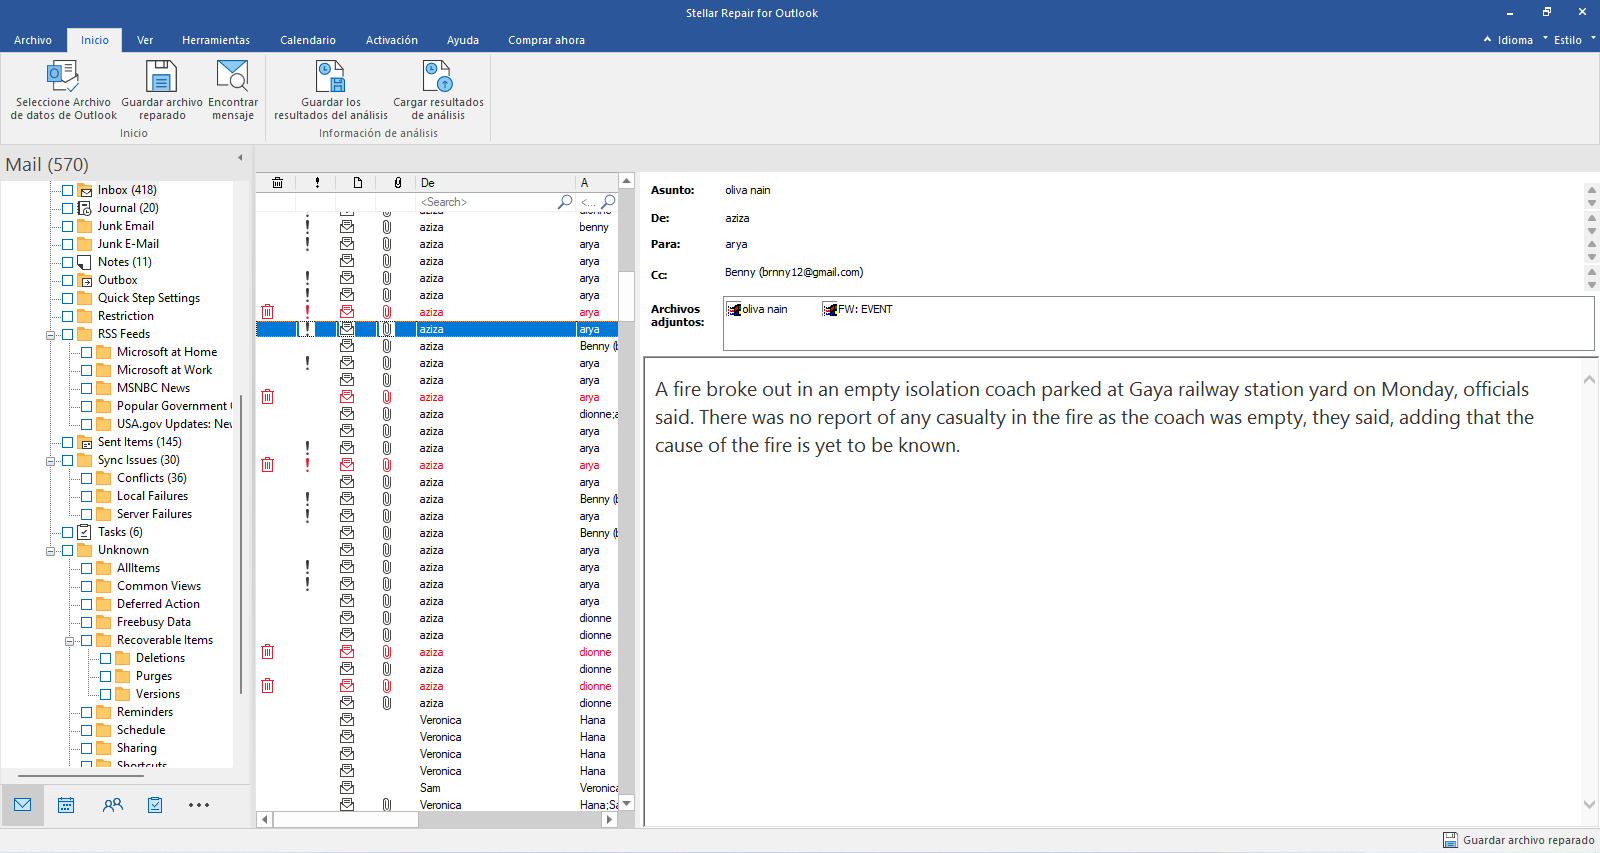Collapse the Unknown tree node
The height and width of the screenshot is (853, 1600).
tap(50, 551)
